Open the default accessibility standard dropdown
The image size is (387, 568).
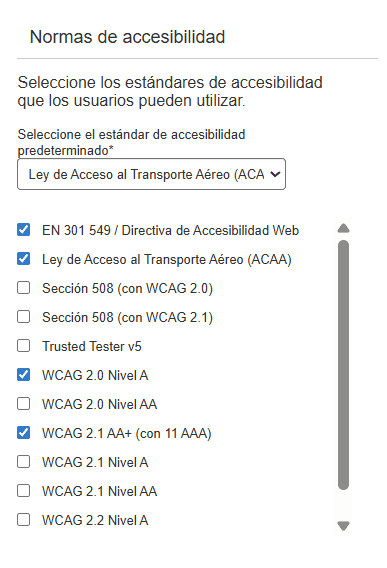pos(151,174)
